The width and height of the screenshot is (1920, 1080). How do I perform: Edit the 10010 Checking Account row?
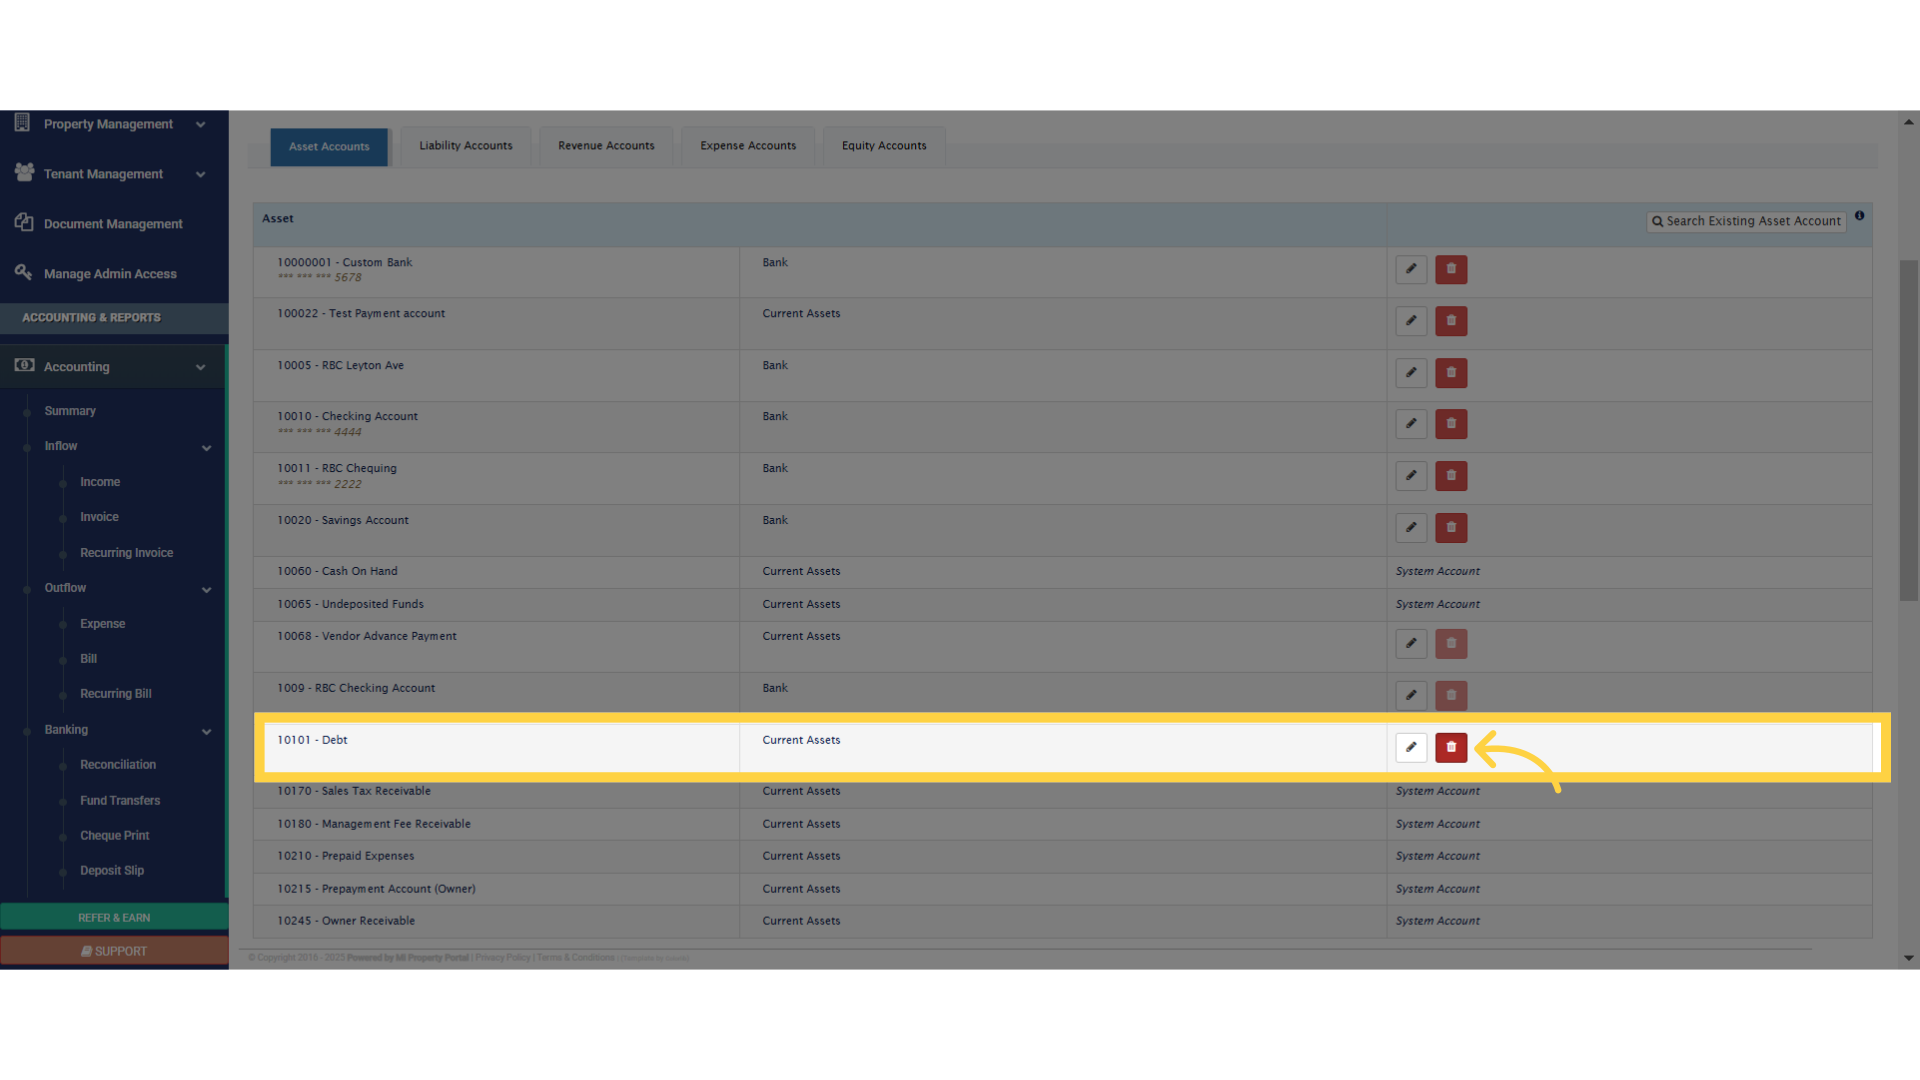point(1411,424)
